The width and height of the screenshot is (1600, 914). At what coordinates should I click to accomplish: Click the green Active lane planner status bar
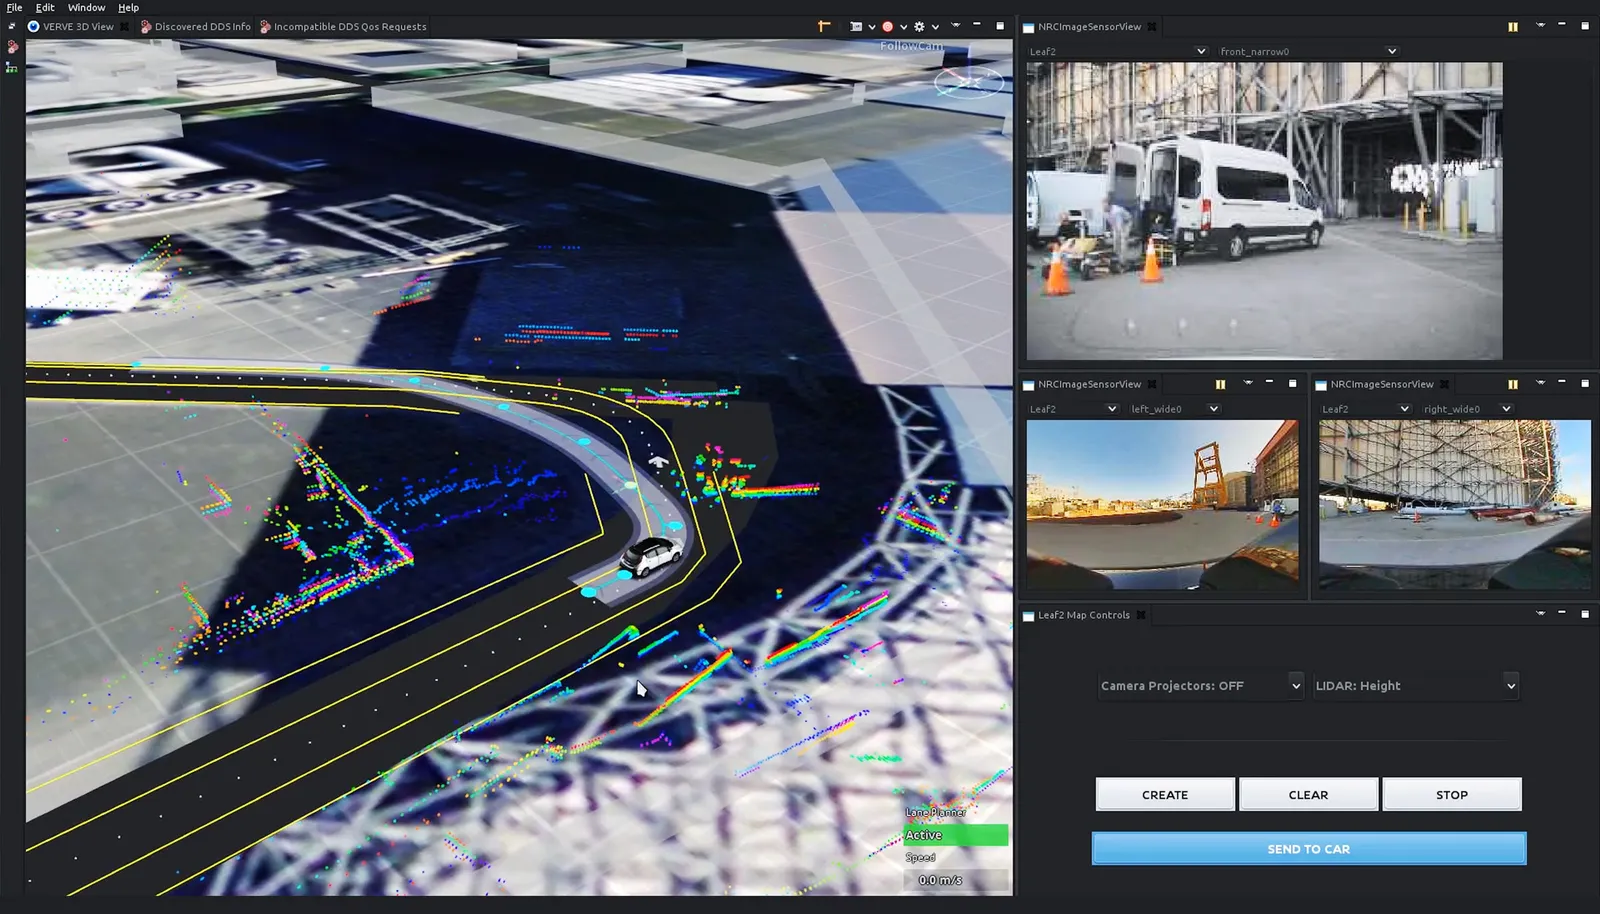tap(955, 835)
